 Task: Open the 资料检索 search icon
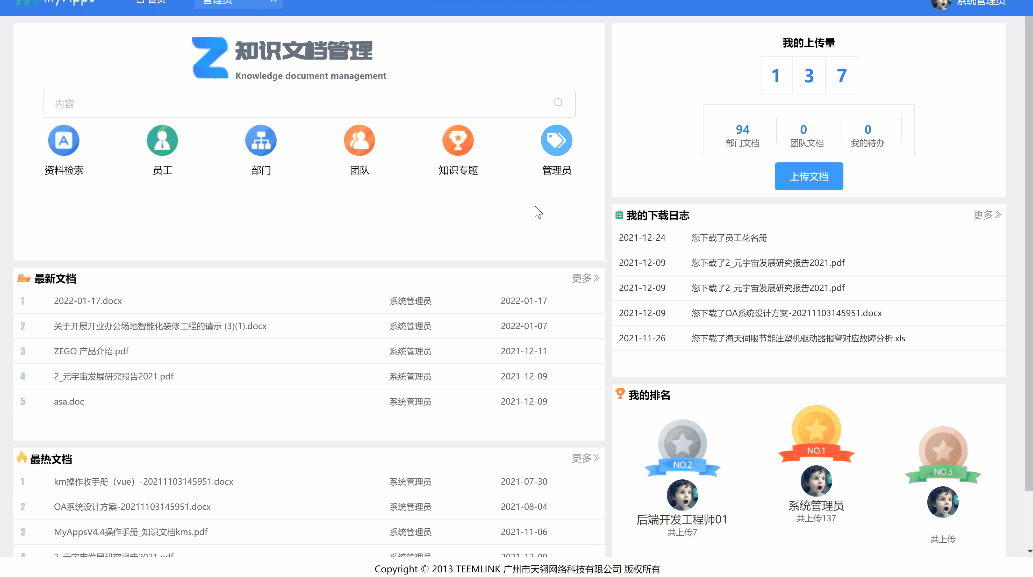(x=63, y=141)
